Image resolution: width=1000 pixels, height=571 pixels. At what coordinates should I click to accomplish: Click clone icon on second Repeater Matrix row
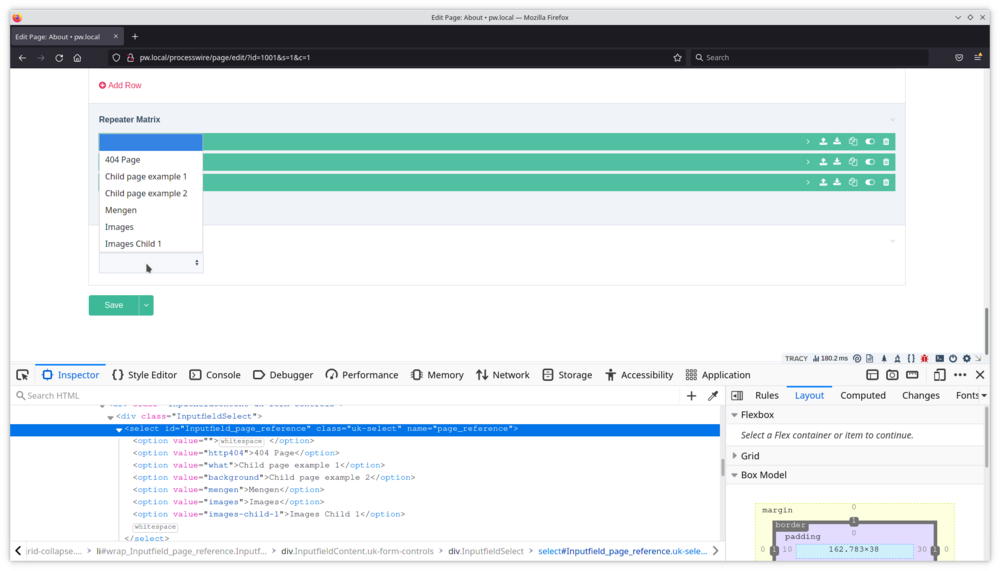click(x=853, y=162)
